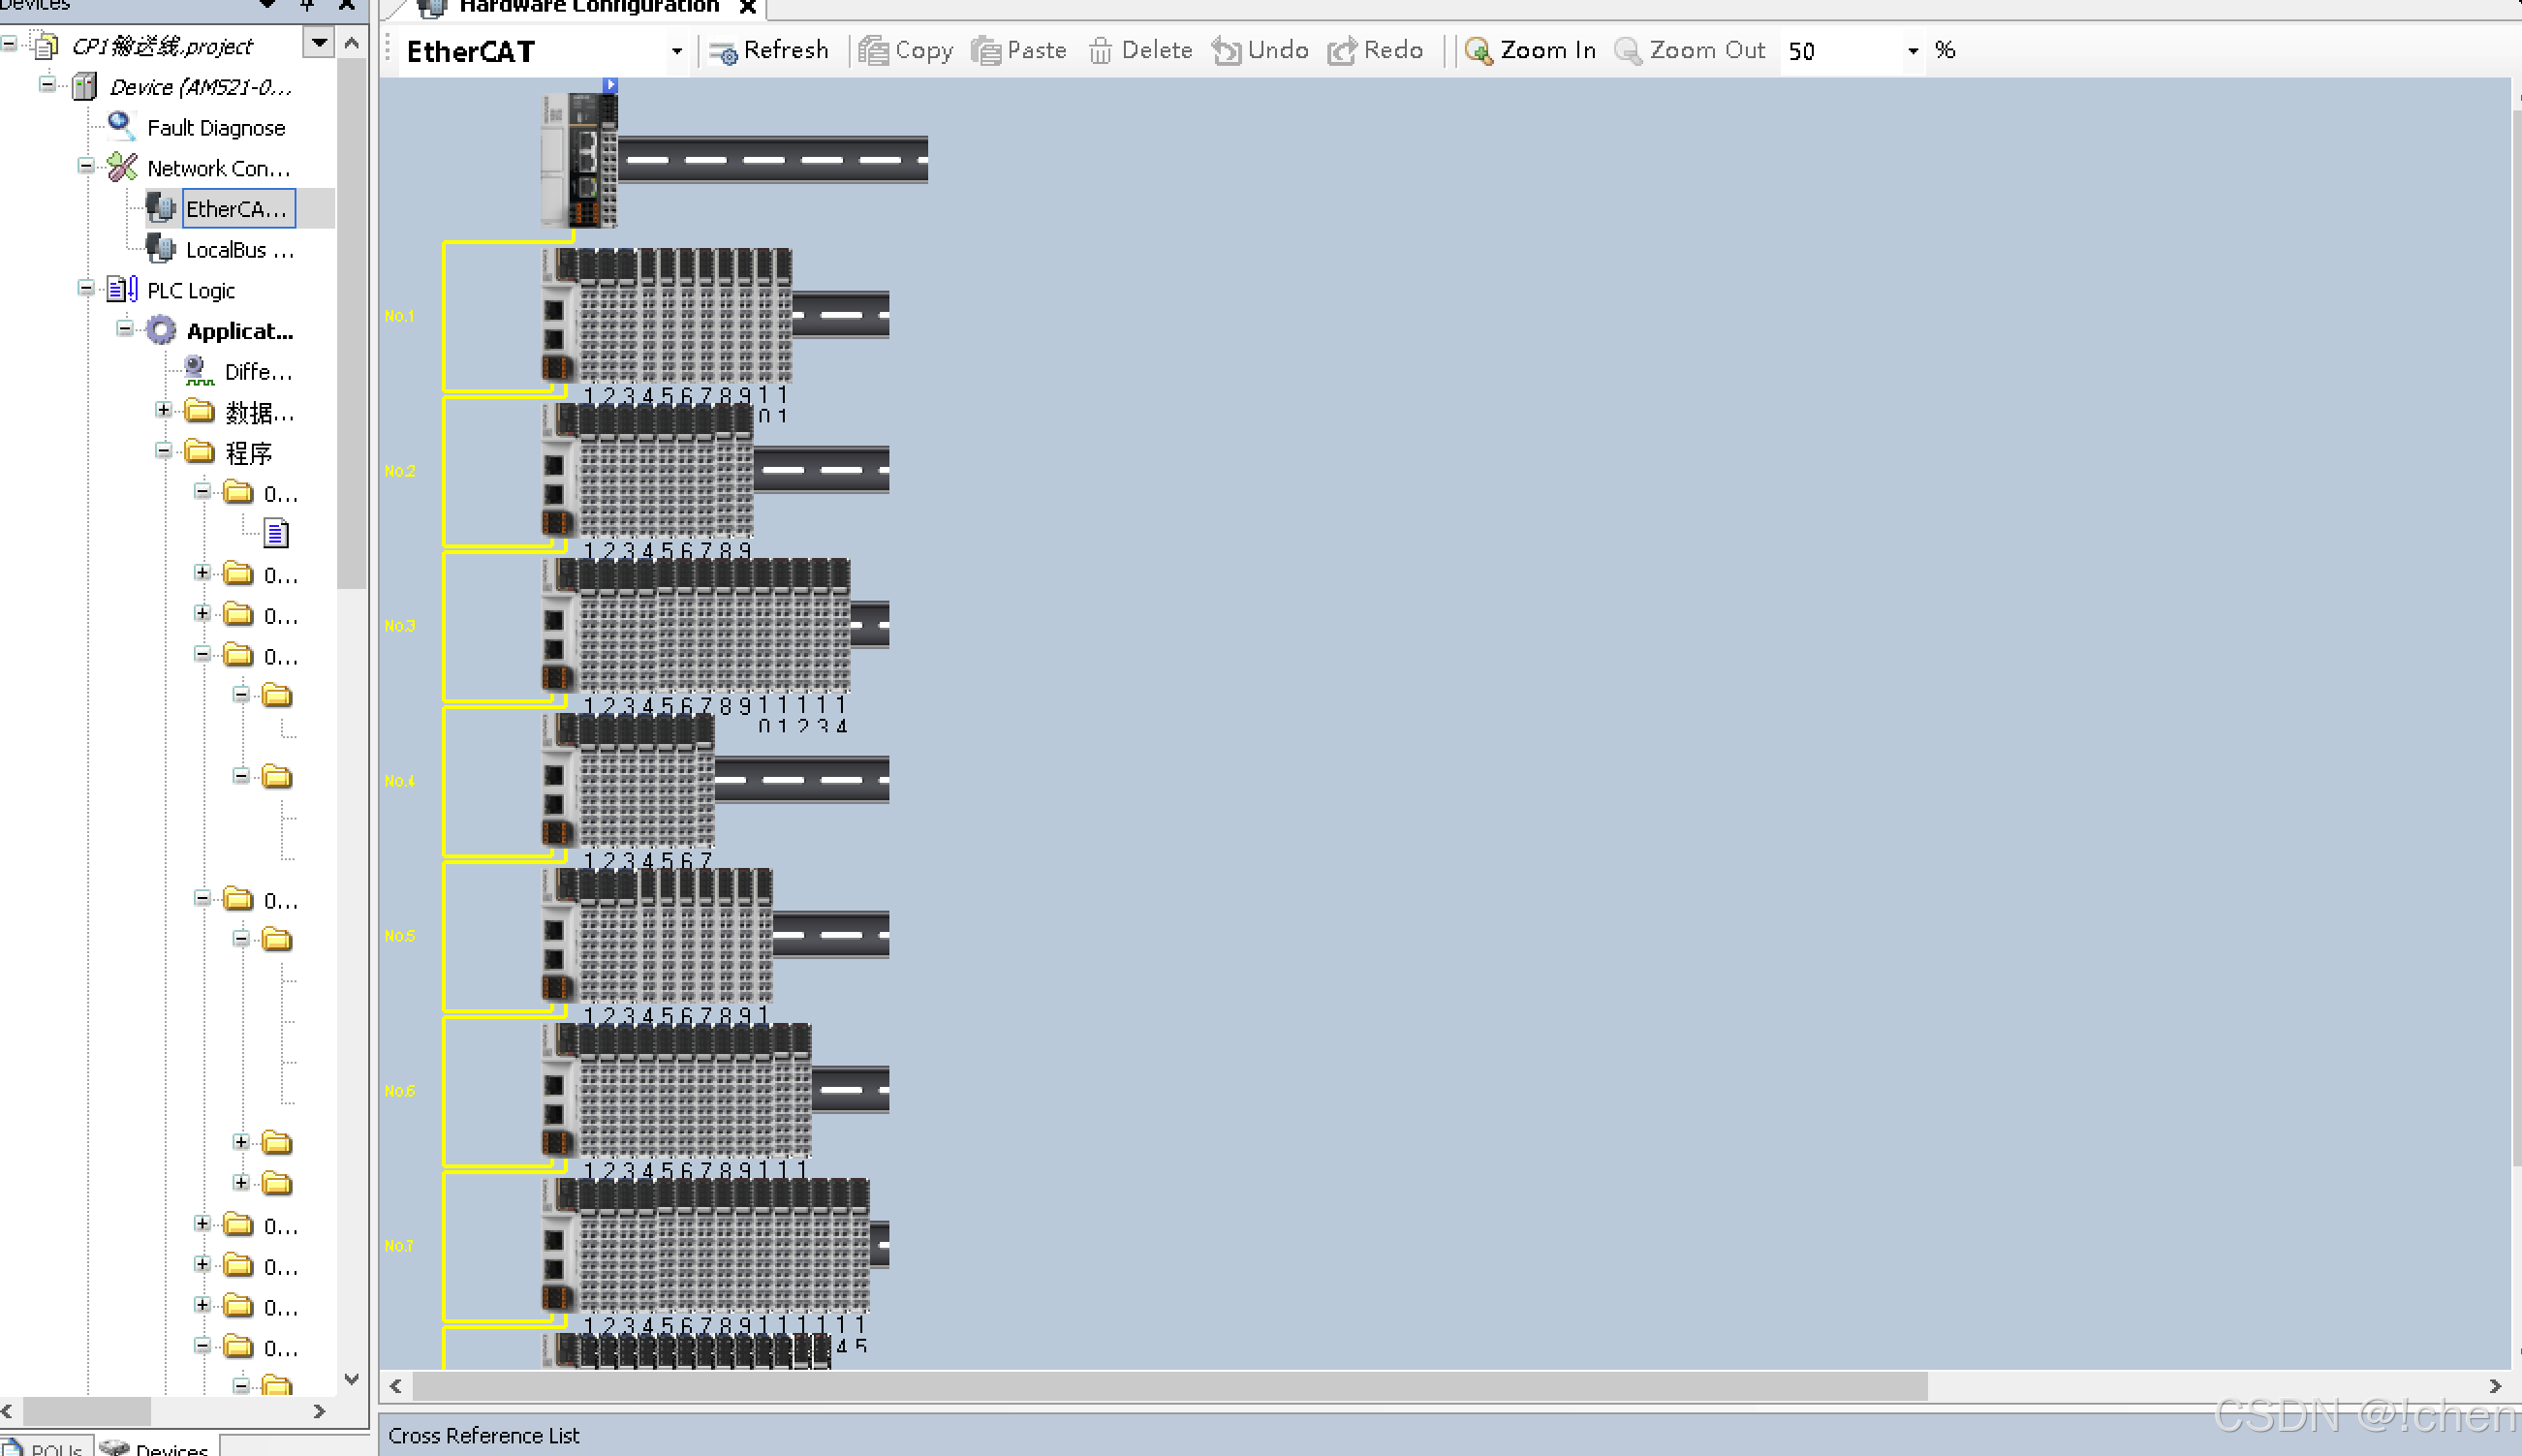This screenshot has width=2522, height=1456.
Task: Click the Undo arrow icon
Action: [x=1226, y=51]
